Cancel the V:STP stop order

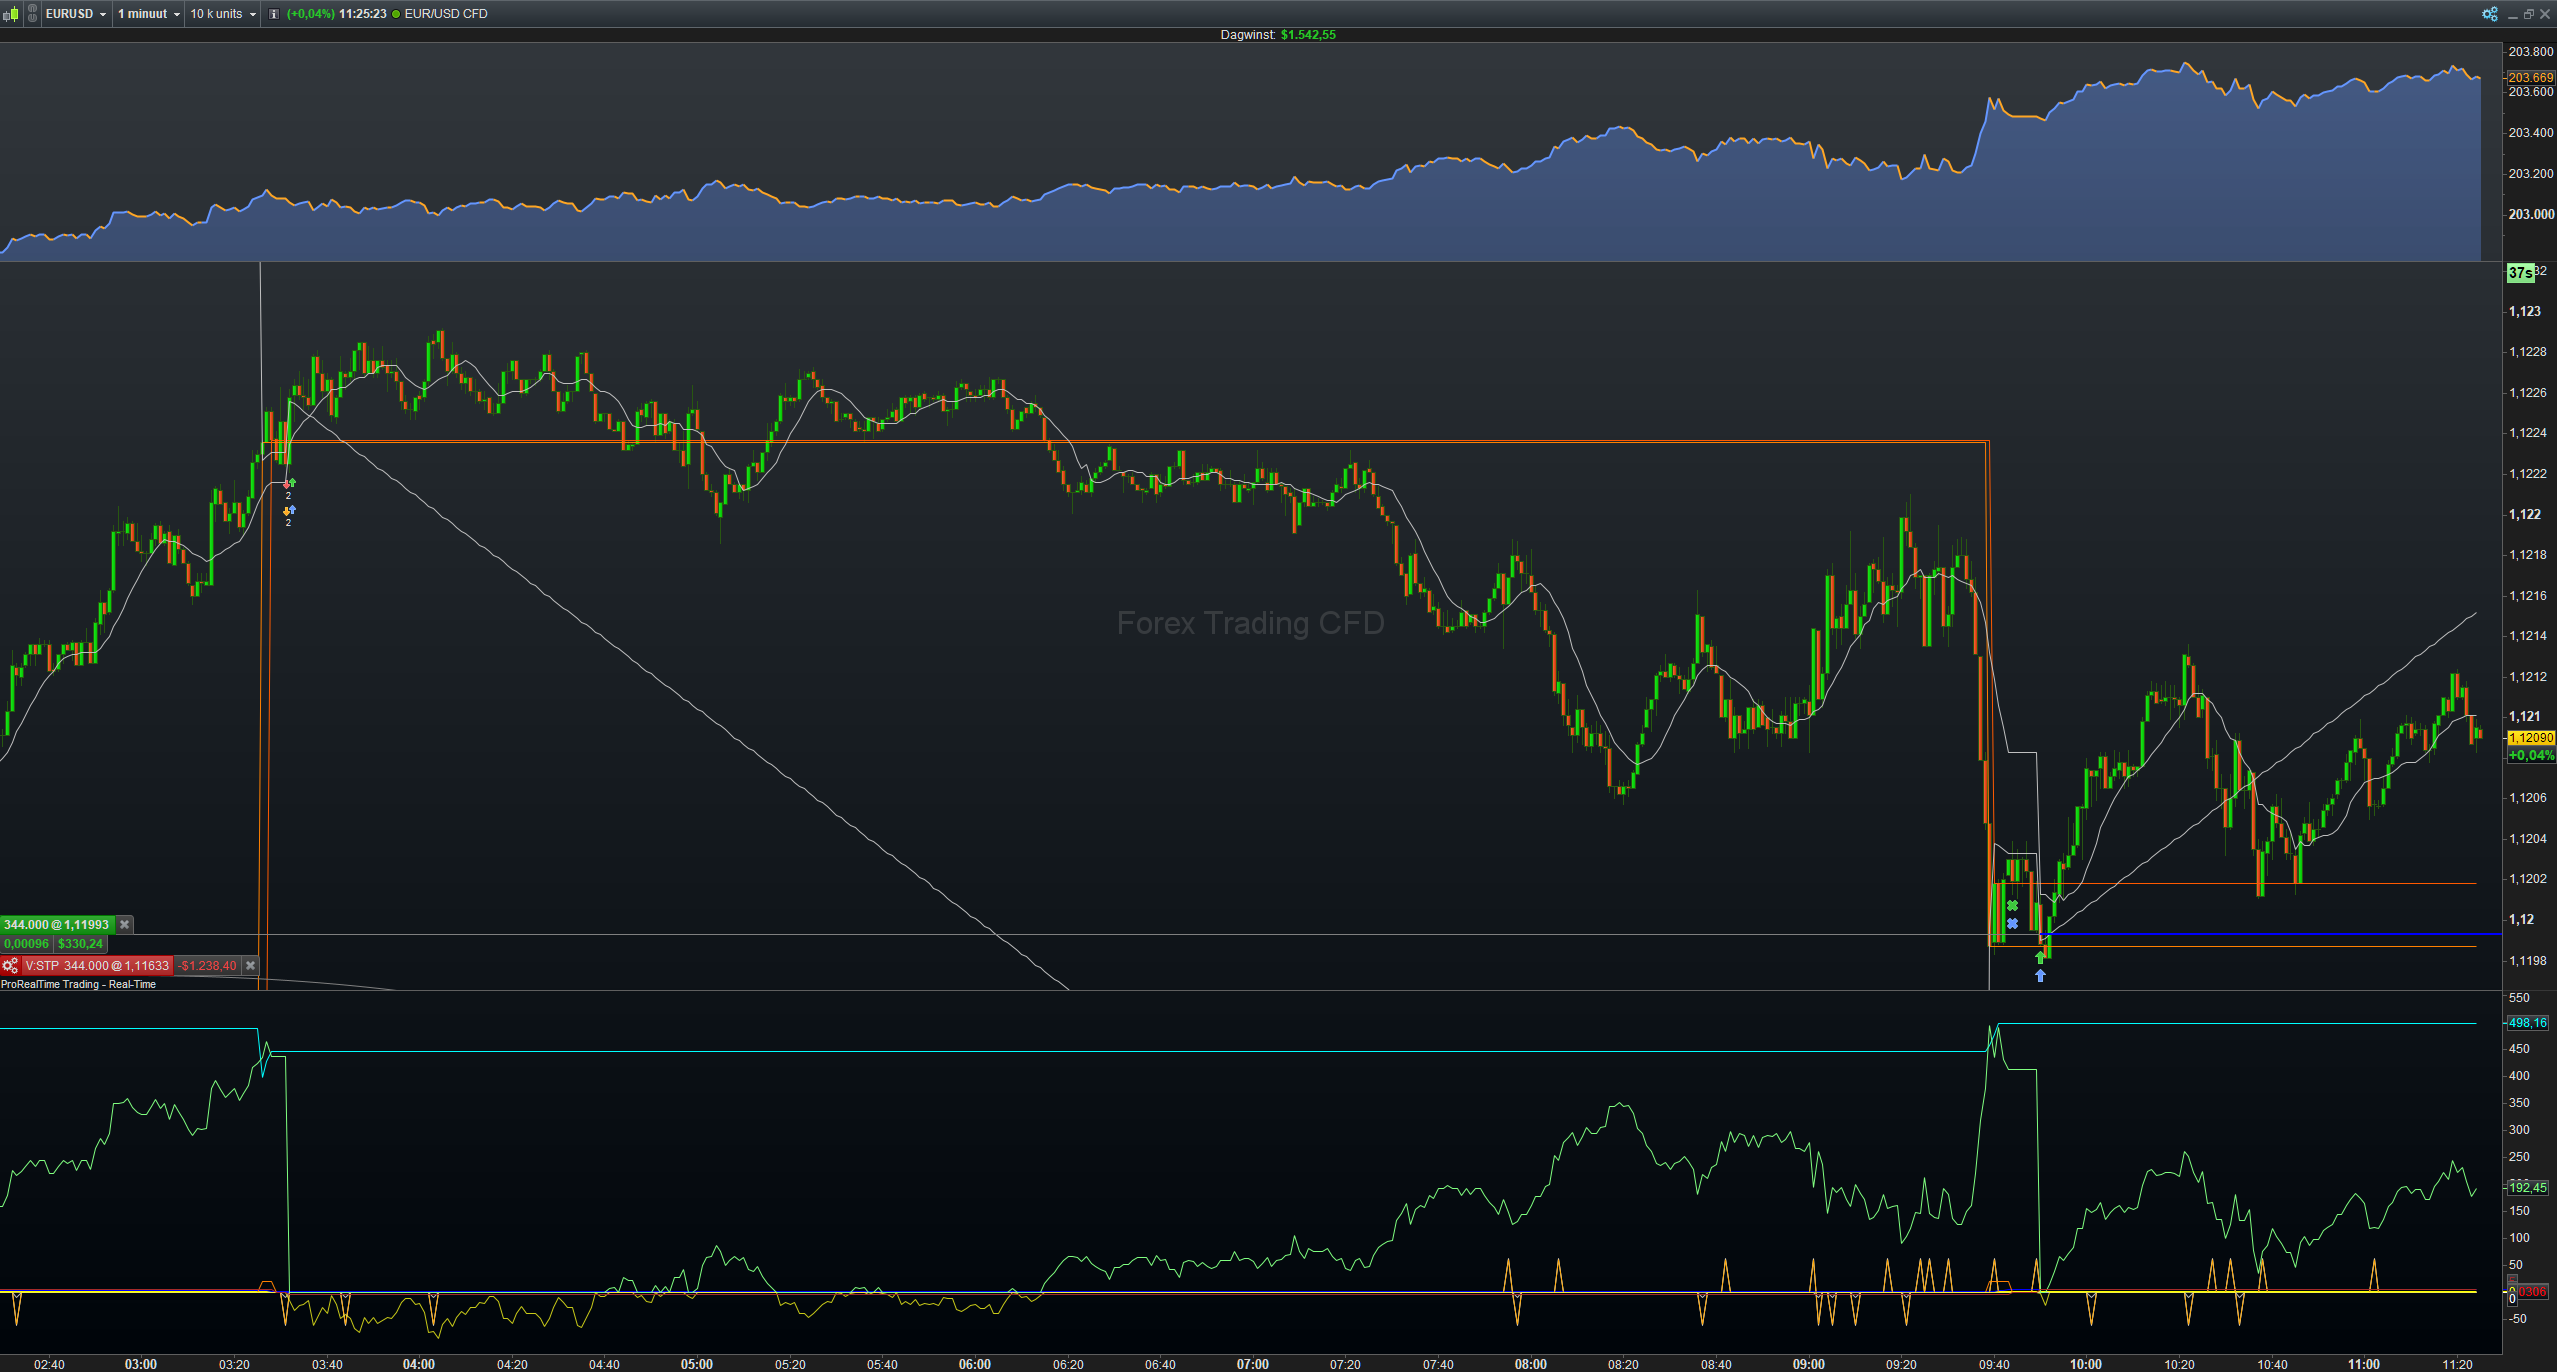point(251,966)
